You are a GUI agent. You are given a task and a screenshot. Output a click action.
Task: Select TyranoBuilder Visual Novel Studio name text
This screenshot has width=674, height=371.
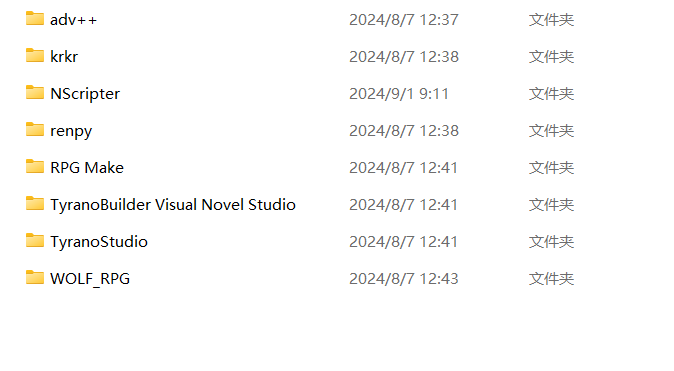coord(173,205)
